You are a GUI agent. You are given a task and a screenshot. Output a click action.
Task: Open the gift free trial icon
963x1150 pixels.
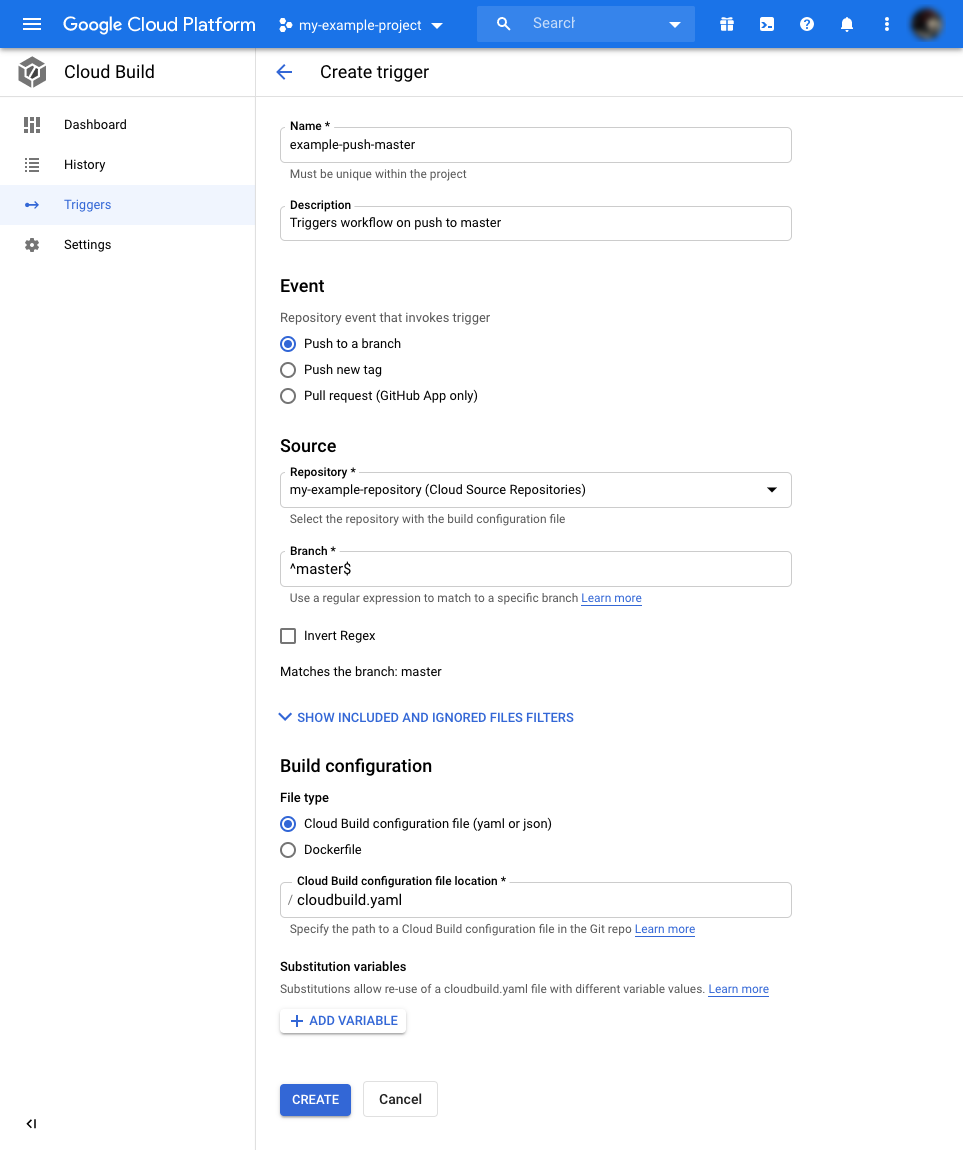727,24
